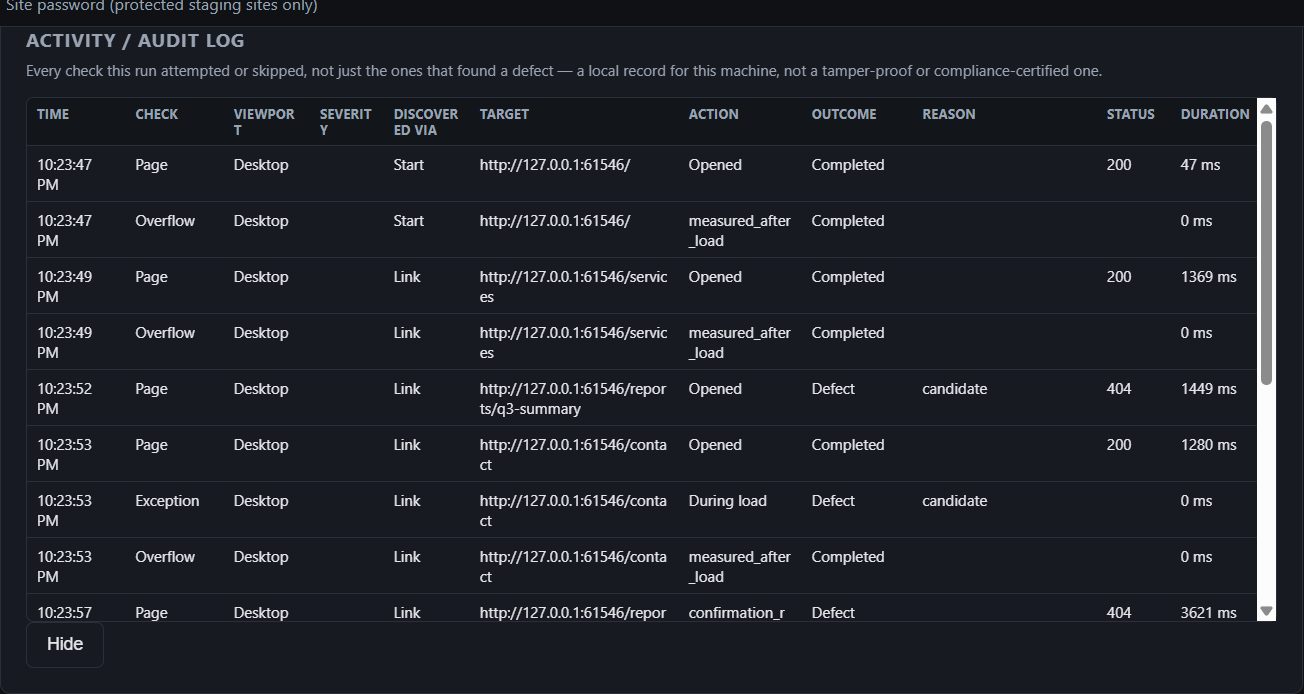Click the Defect outcome in the Exception row

point(833,501)
